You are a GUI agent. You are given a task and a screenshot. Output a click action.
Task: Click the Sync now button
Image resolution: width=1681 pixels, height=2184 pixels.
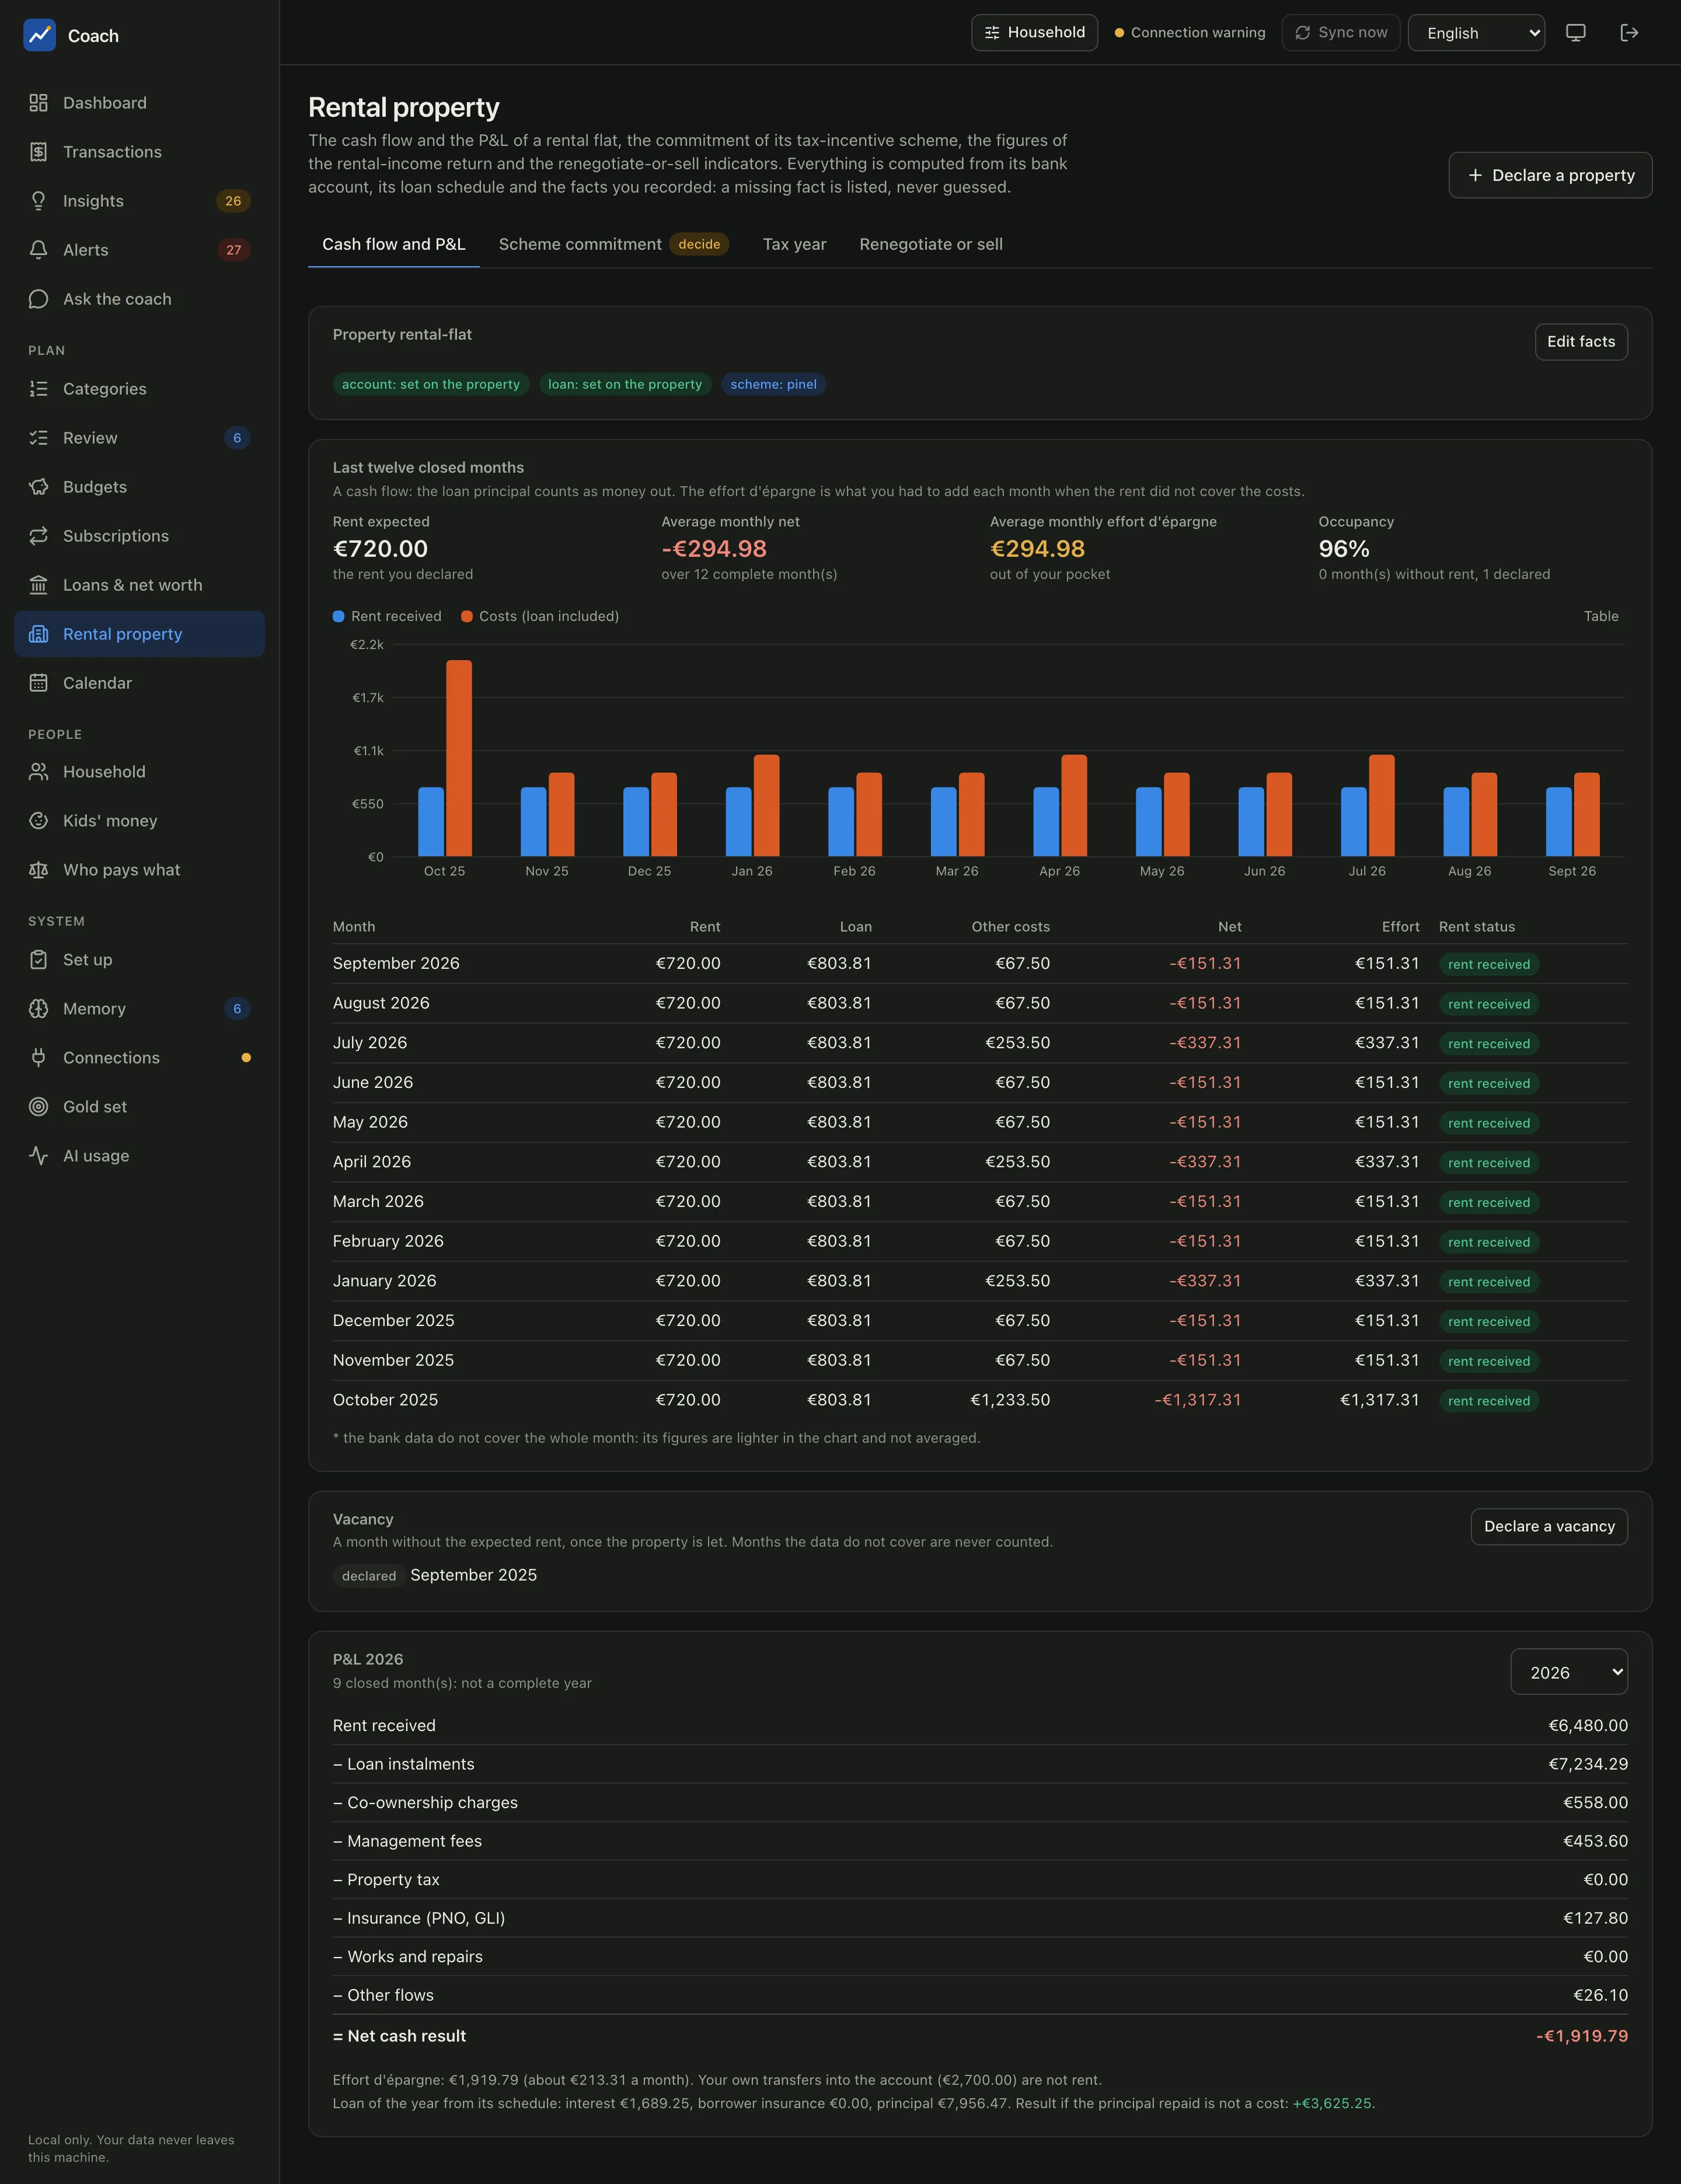1340,33
